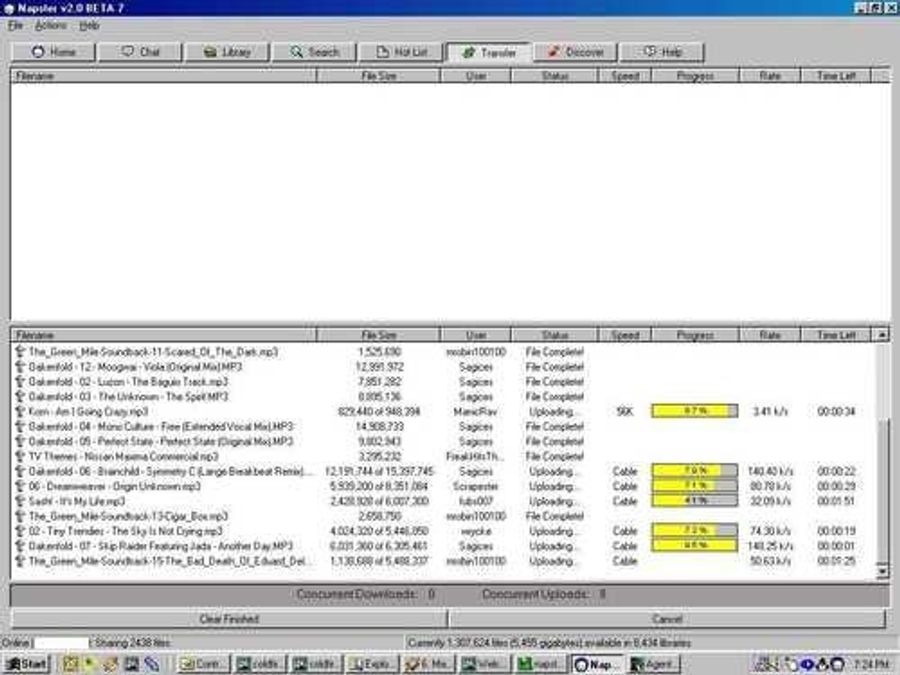Click progress bar for 02 - Tiny Trendies upload
The height and width of the screenshot is (675, 900).
695,530
